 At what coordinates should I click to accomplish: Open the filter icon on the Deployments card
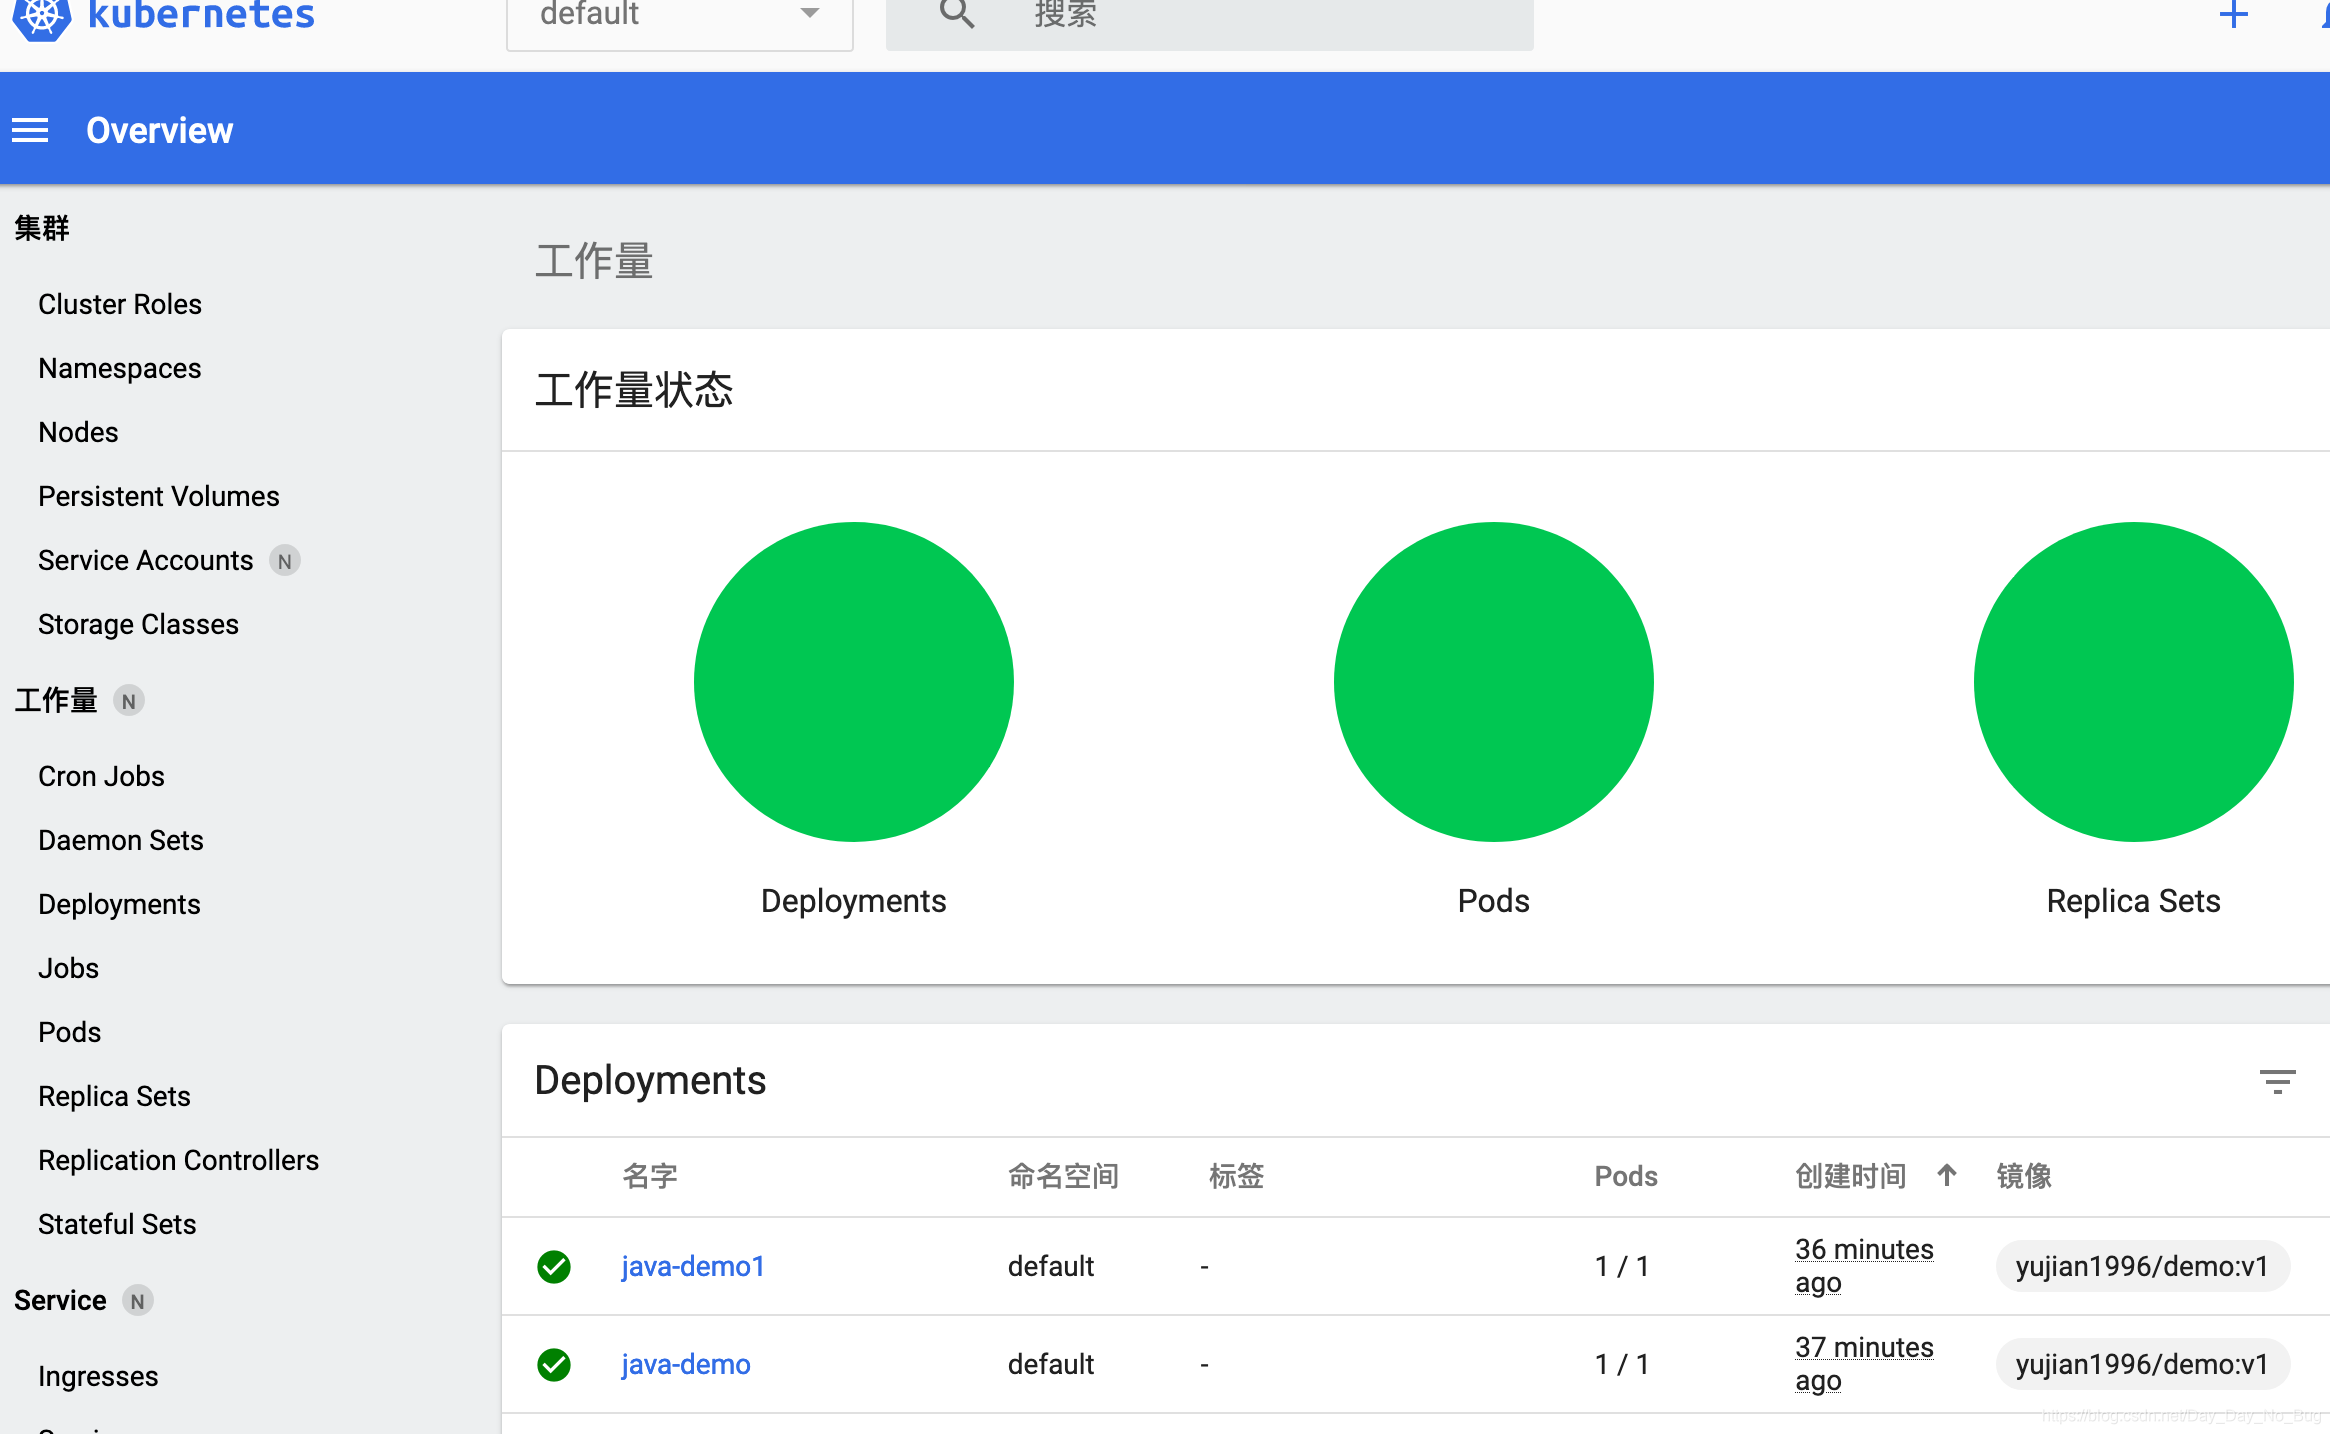point(2277,1081)
